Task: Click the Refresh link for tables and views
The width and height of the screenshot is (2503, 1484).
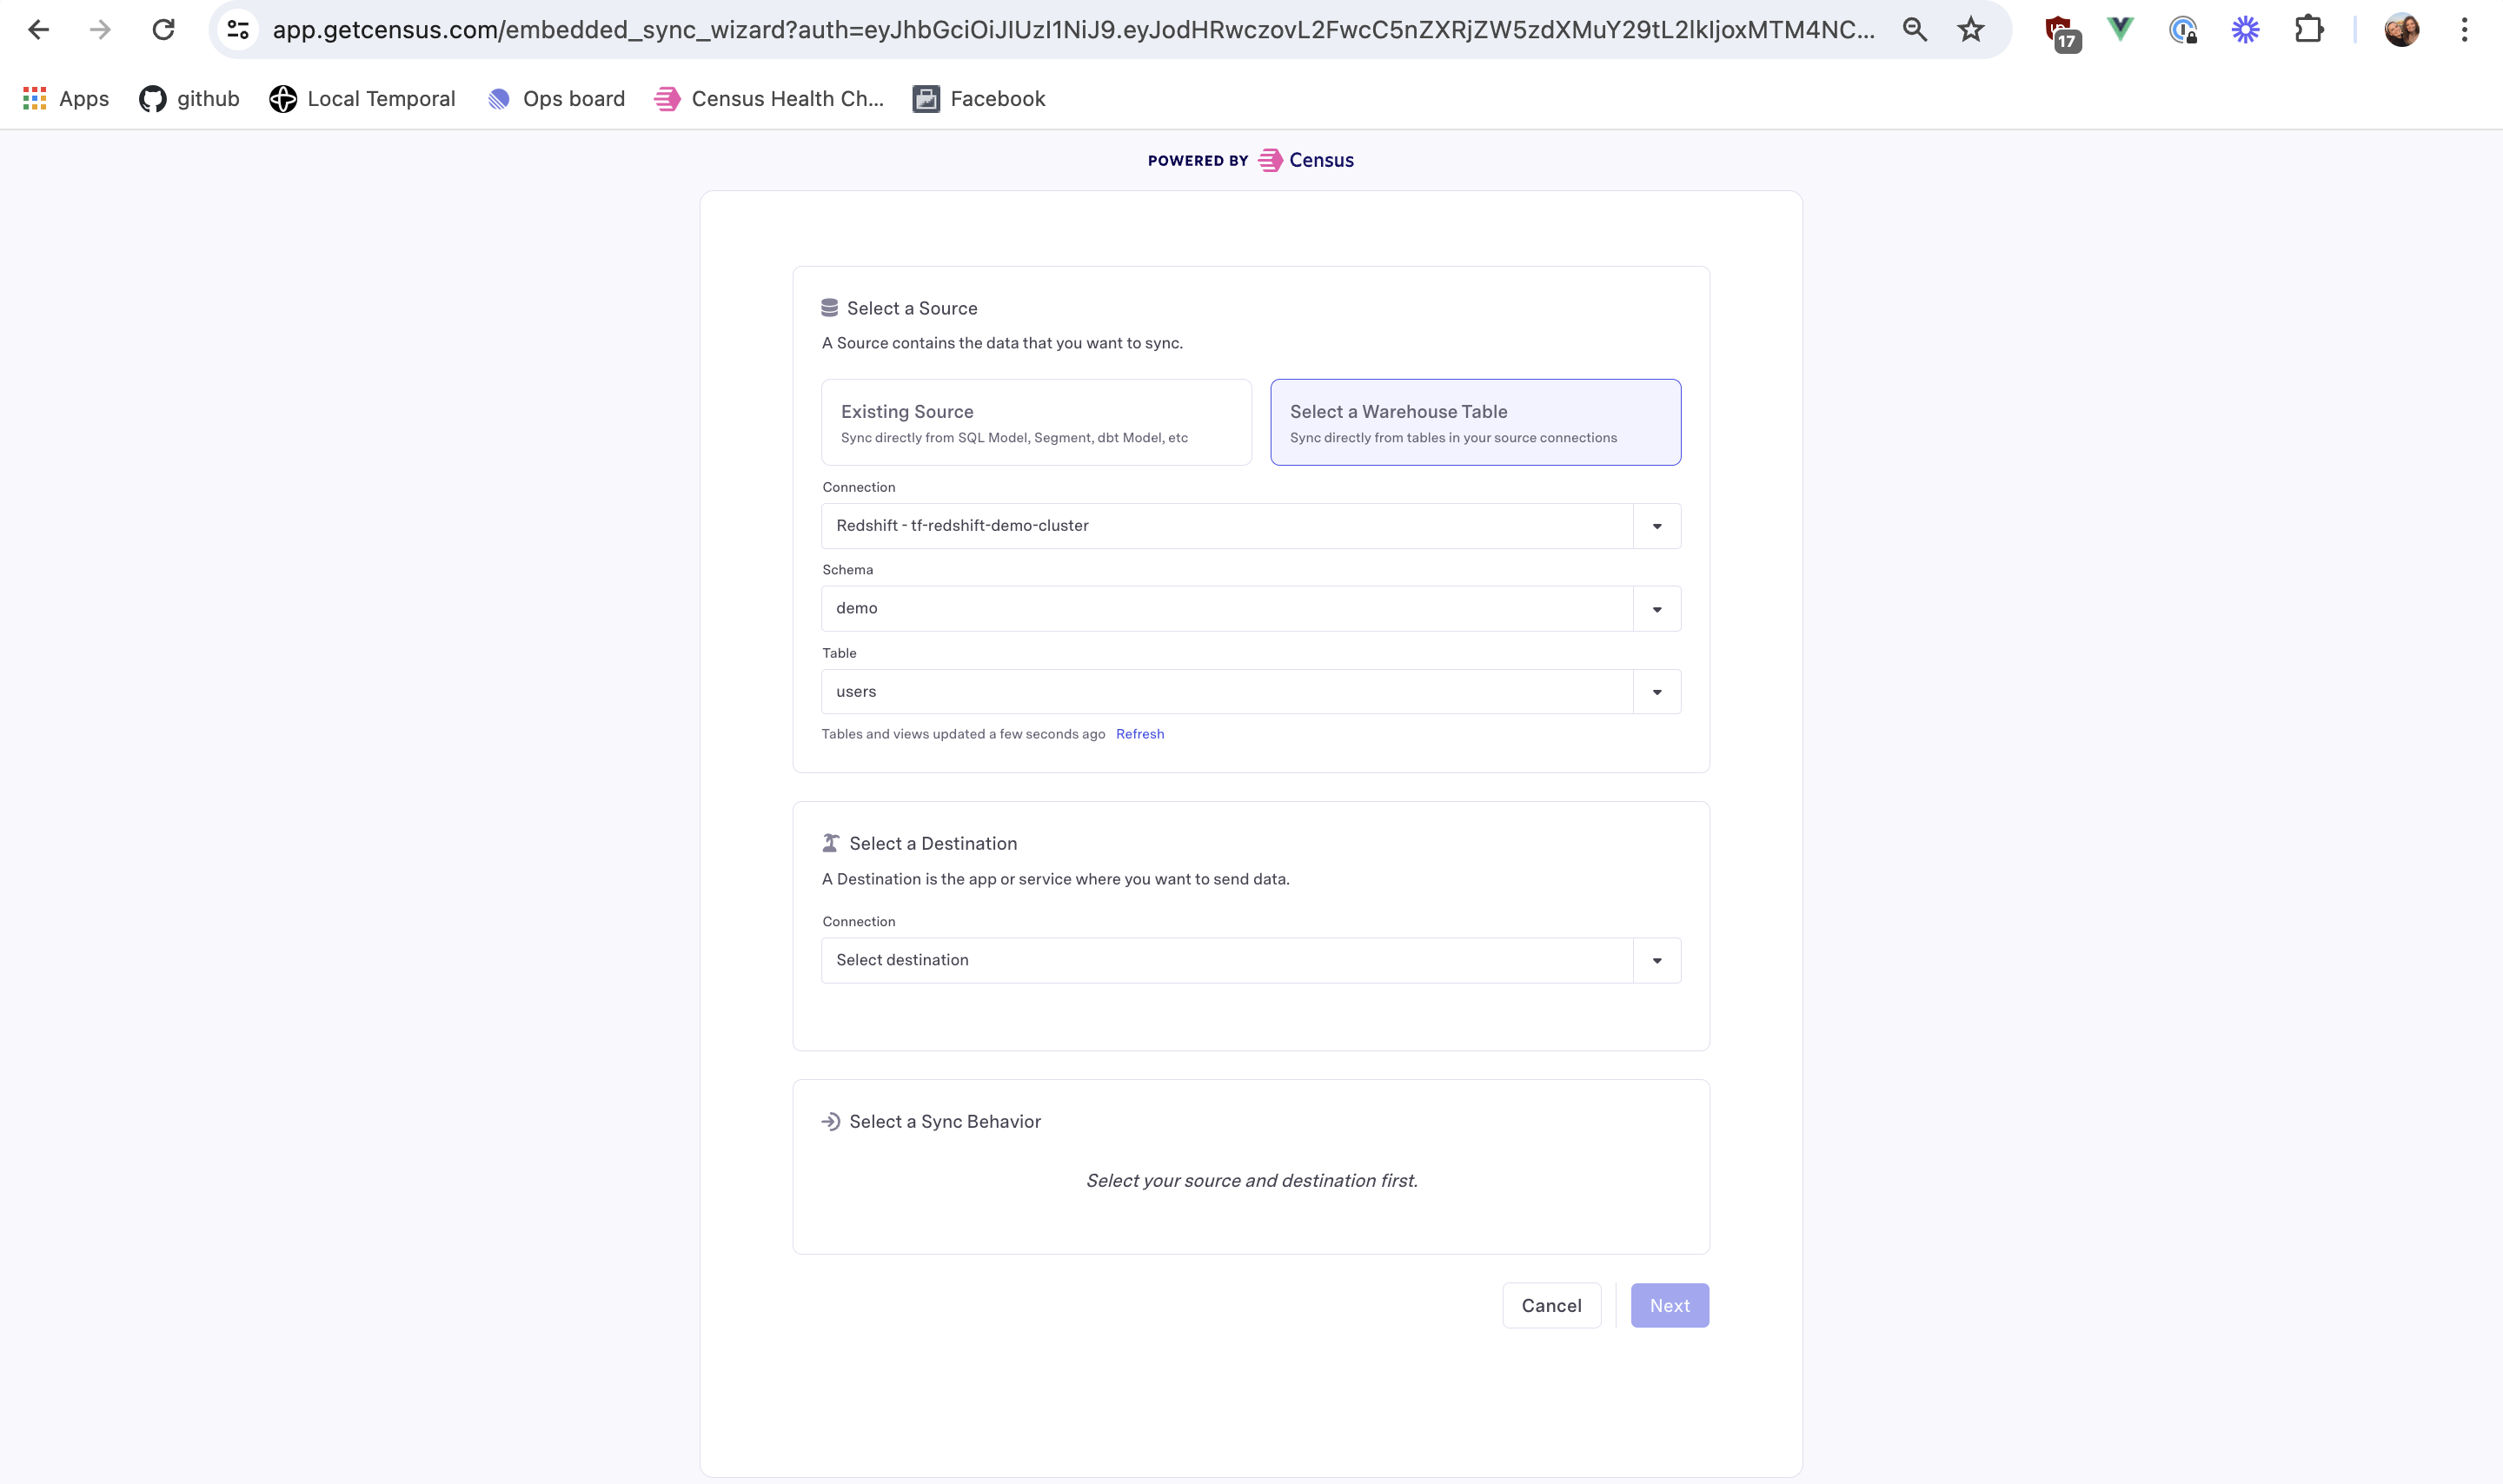Action: pos(1140,734)
